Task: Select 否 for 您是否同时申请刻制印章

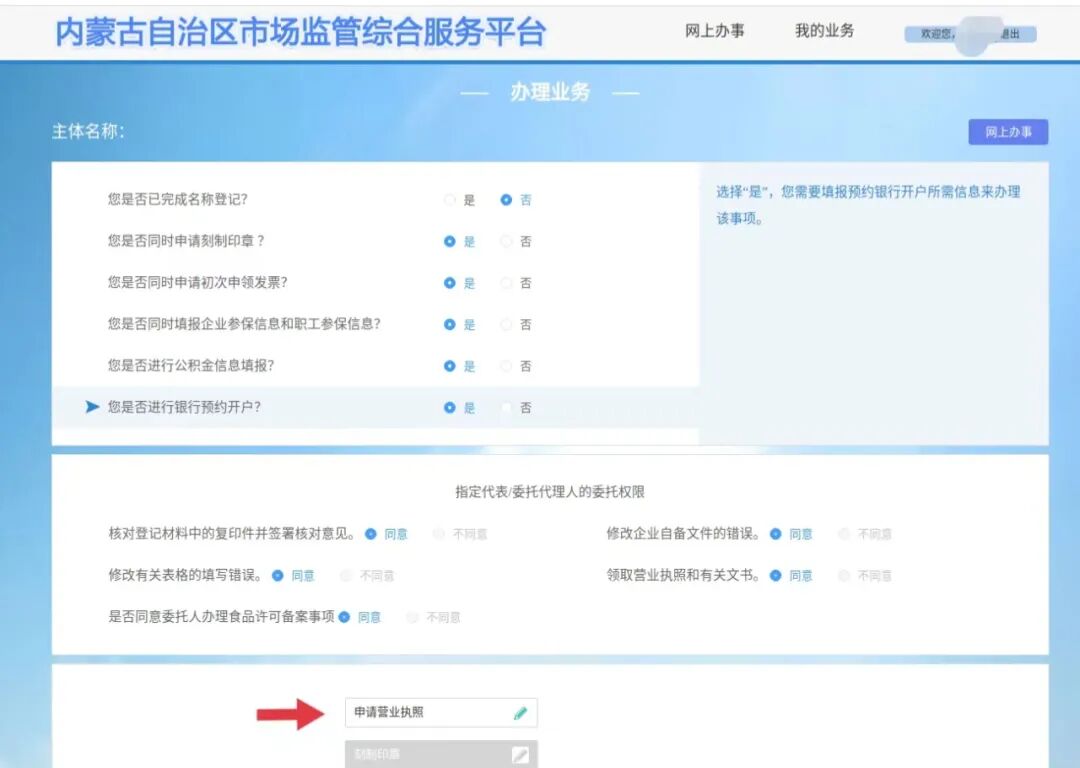Action: point(507,241)
